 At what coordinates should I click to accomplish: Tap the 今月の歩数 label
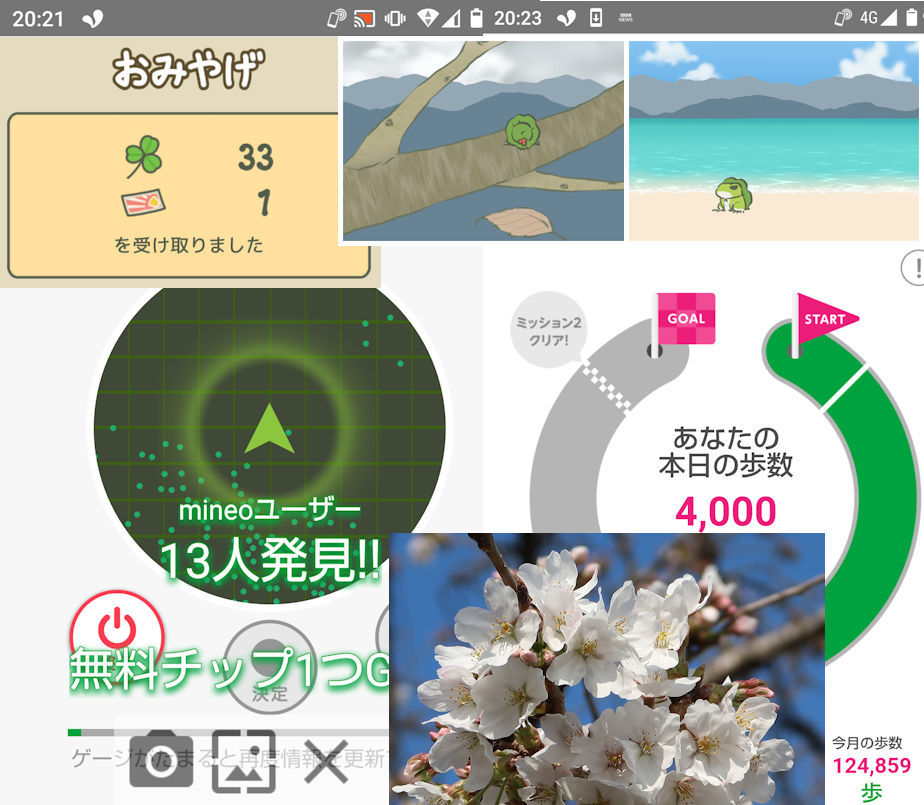click(x=867, y=743)
